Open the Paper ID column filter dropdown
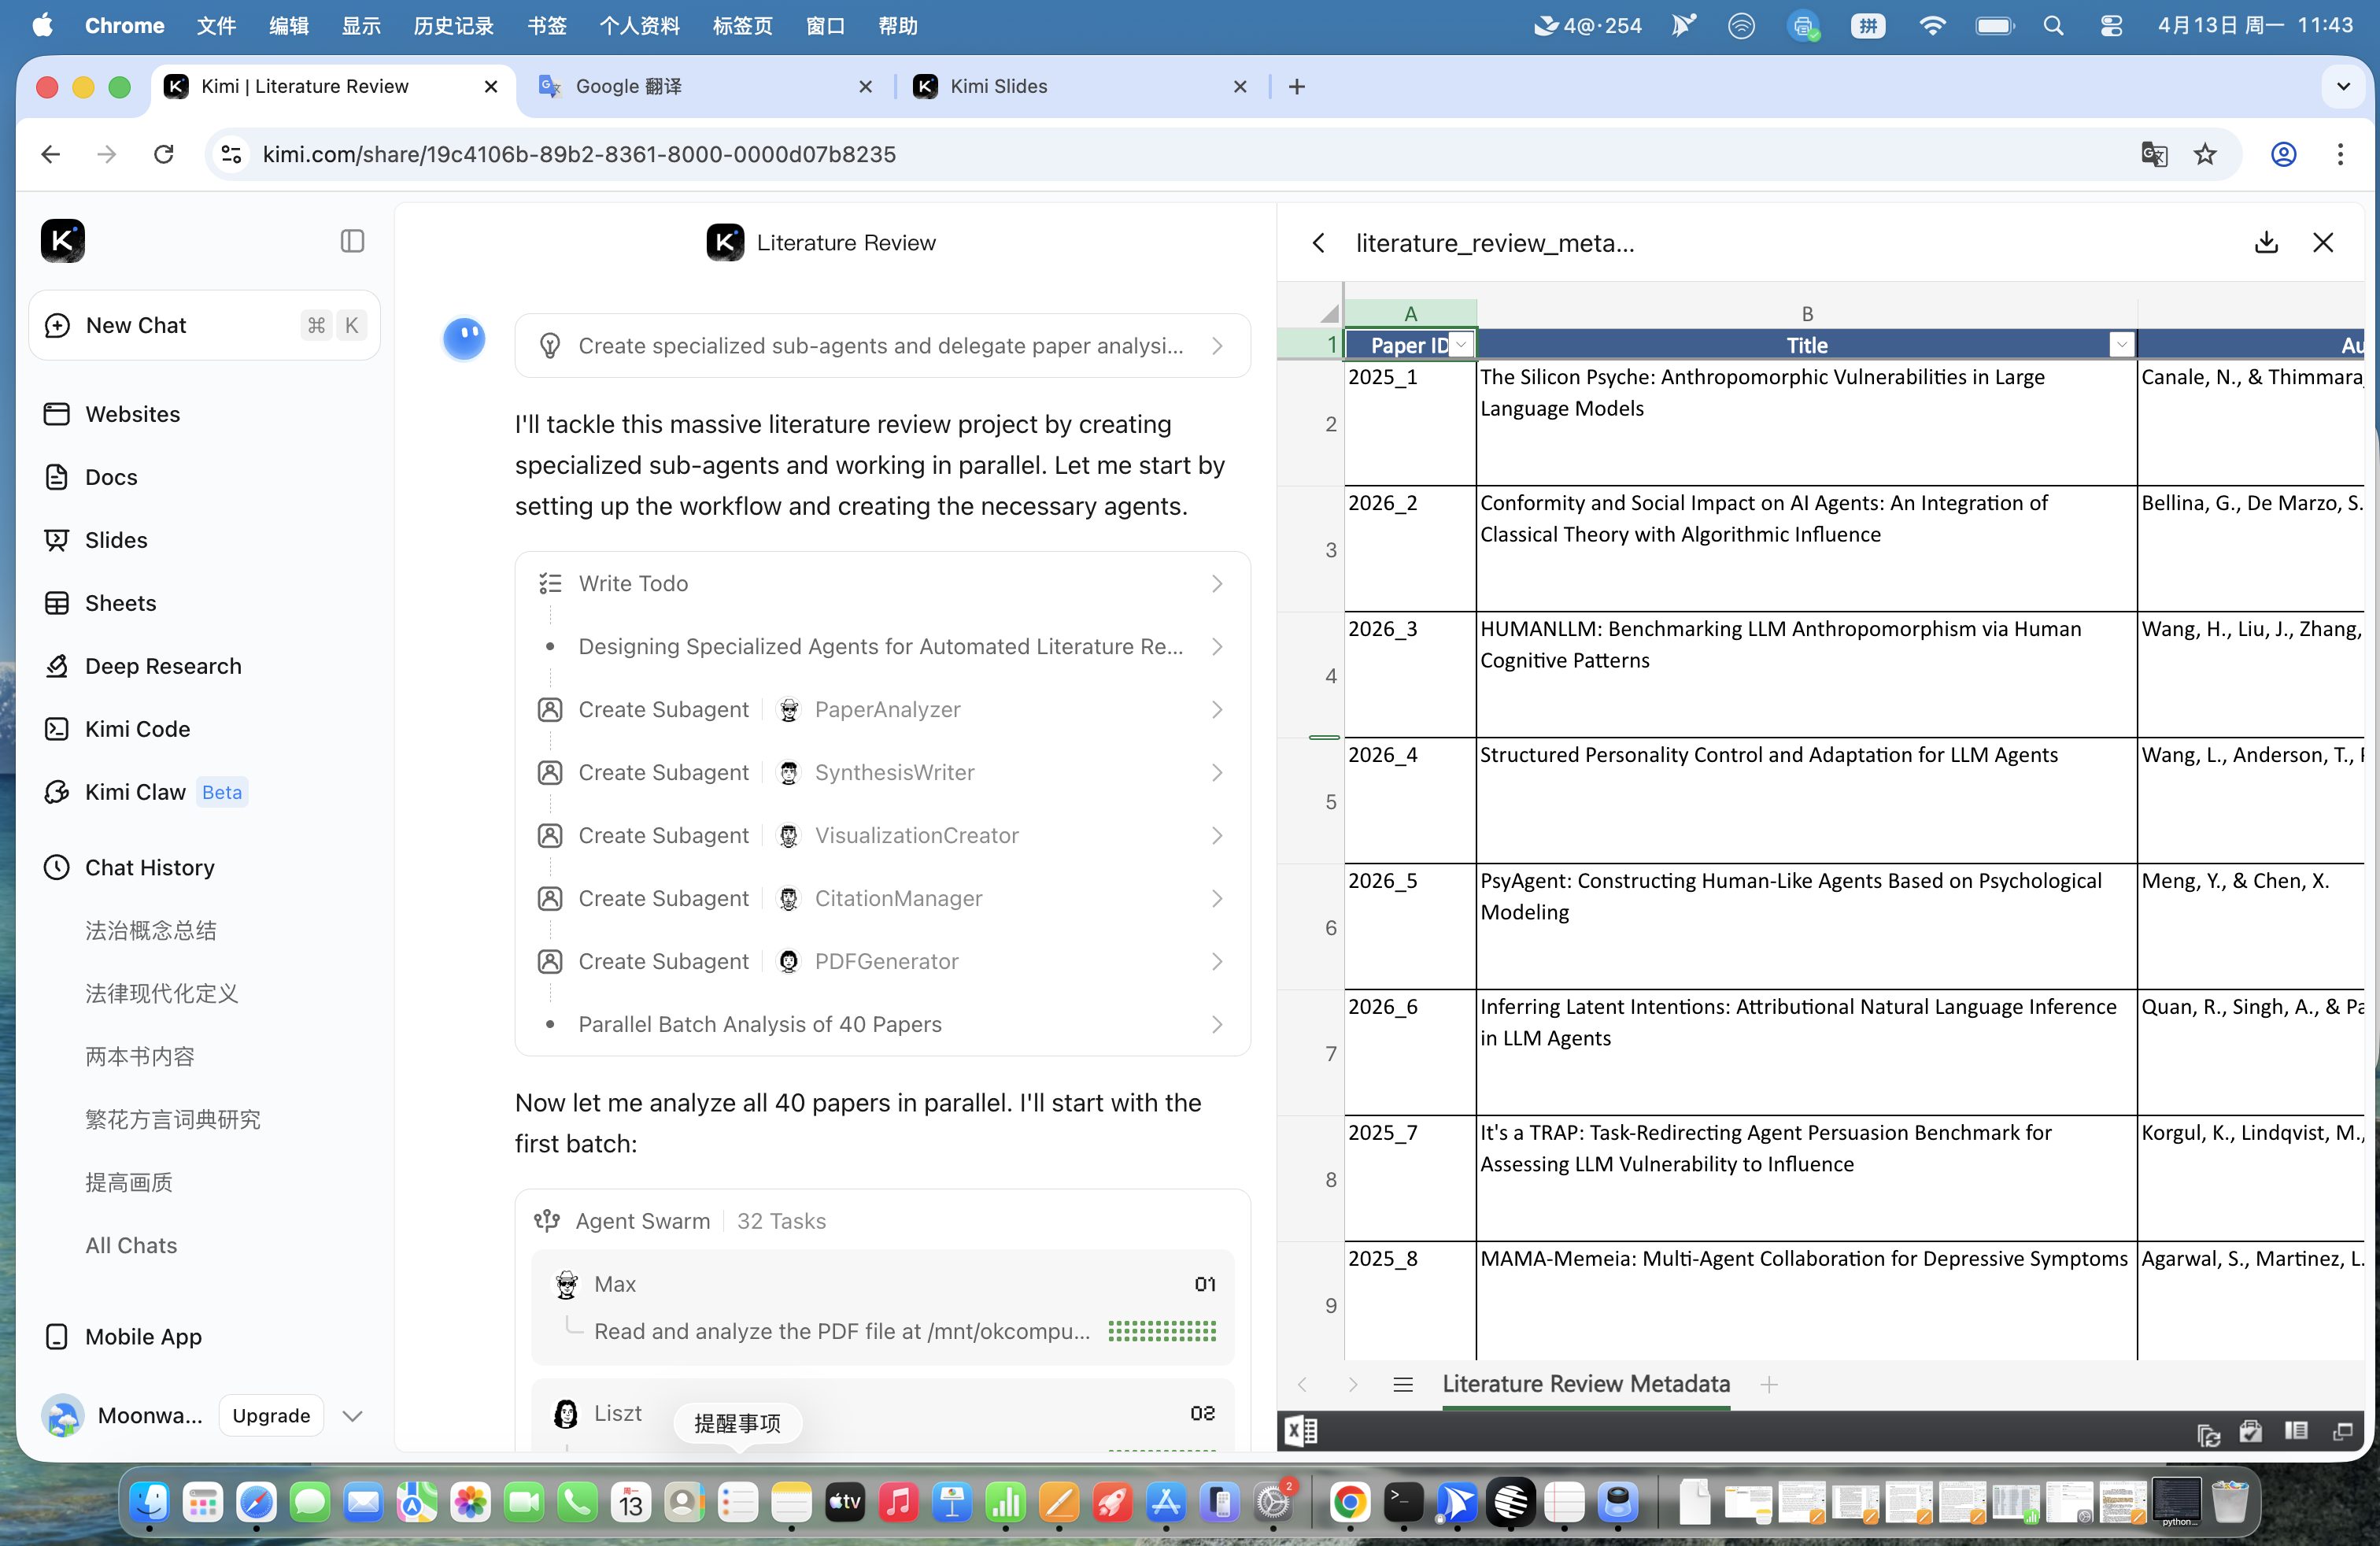The width and height of the screenshot is (2380, 1546). [1461, 345]
